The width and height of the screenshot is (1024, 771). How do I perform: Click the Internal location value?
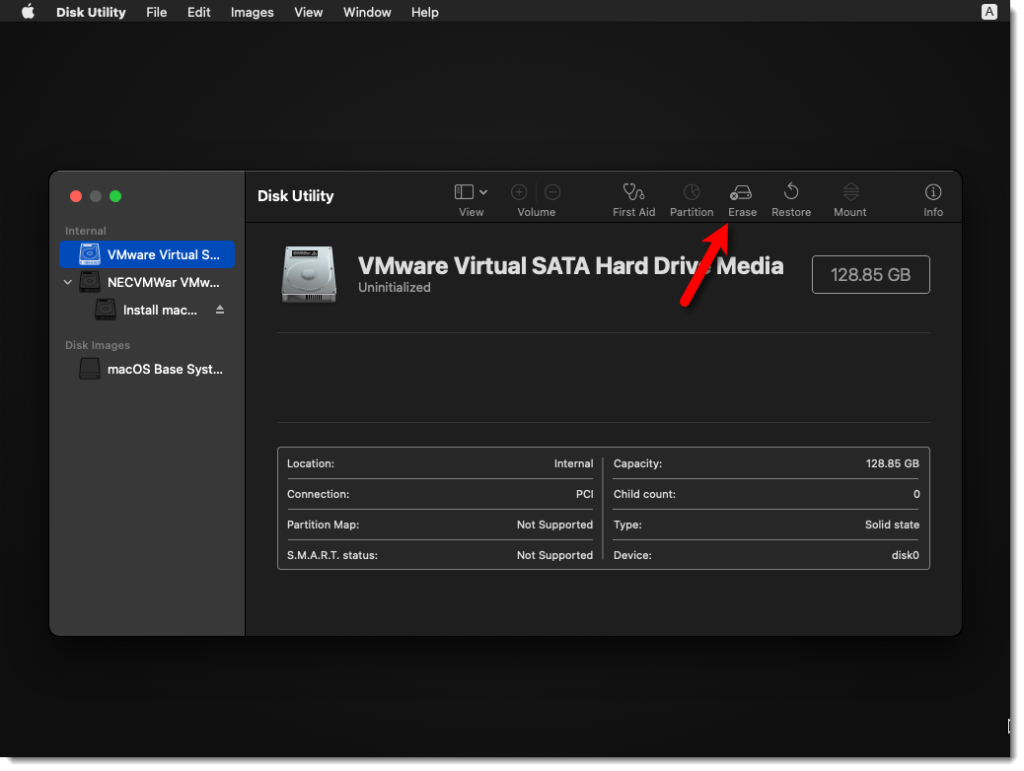tap(573, 464)
